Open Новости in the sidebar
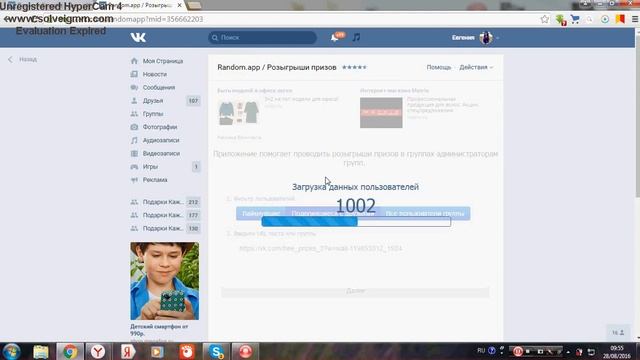This screenshot has width=640, height=360. pyautogui.click(x=155, y=74)
